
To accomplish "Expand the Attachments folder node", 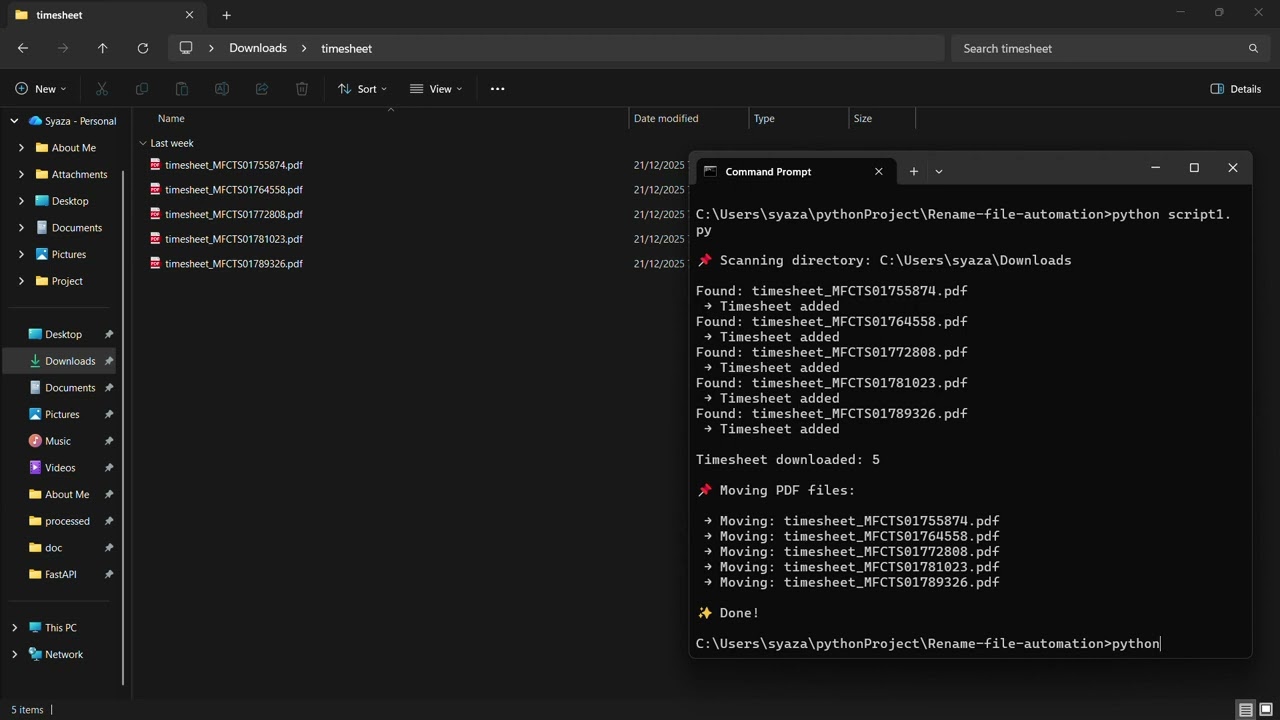I will 21,174.
